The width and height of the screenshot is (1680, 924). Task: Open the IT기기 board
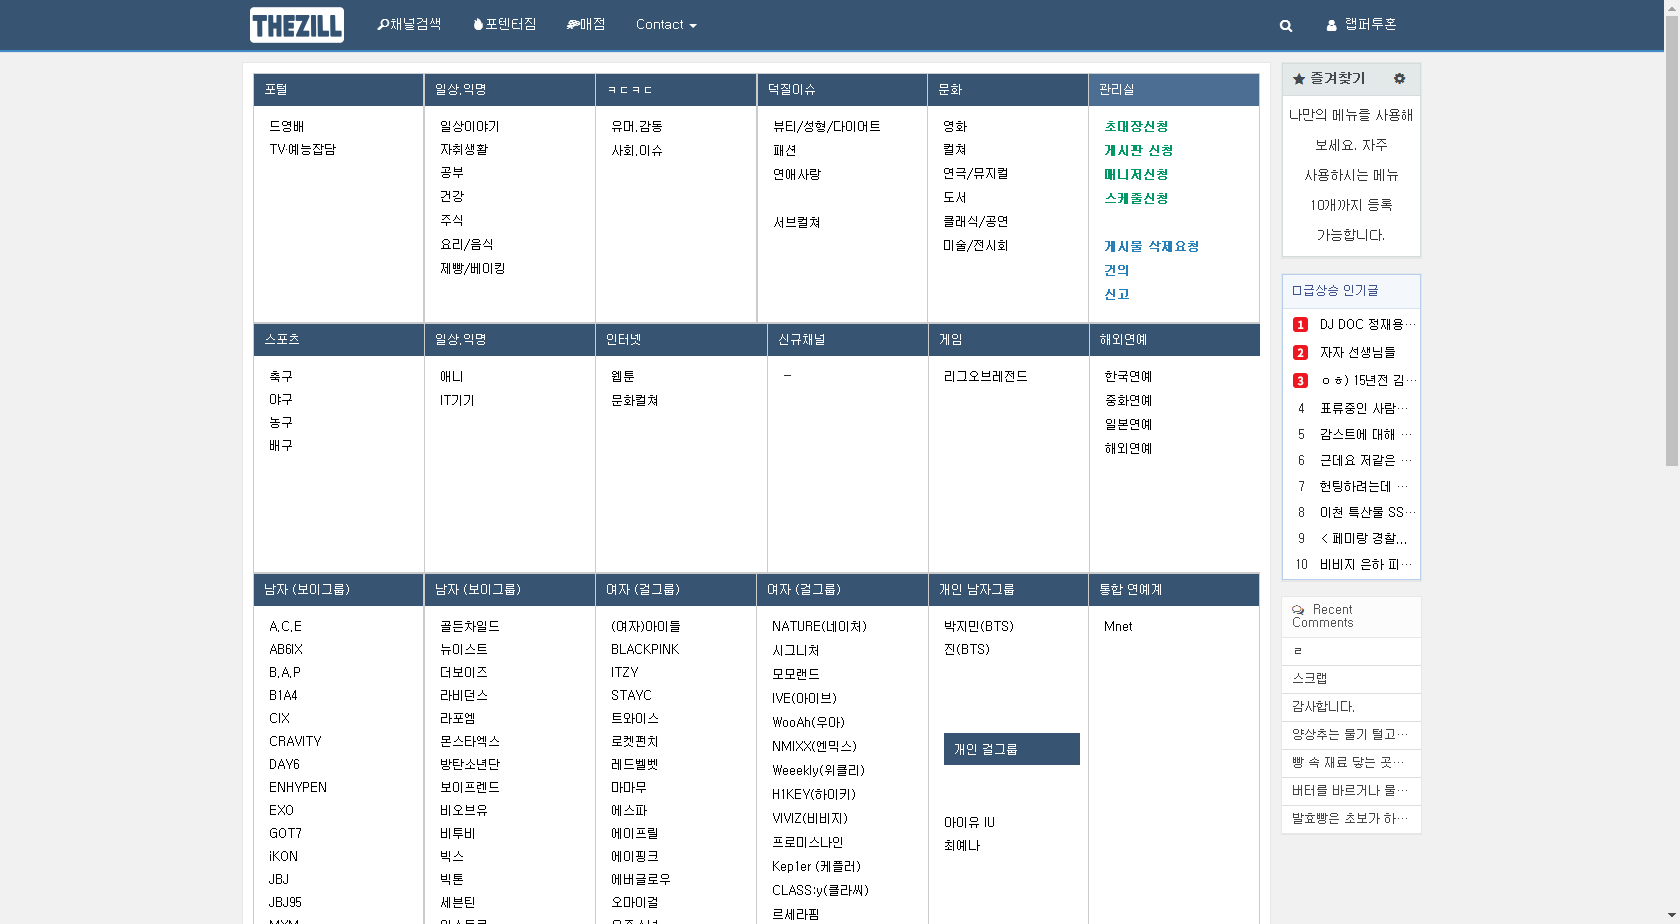pos(458,400)
